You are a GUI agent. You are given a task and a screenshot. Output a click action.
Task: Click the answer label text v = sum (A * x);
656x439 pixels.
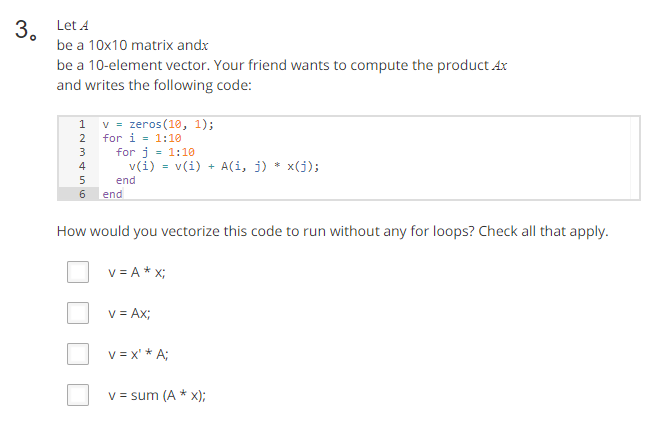coord(157,395)
